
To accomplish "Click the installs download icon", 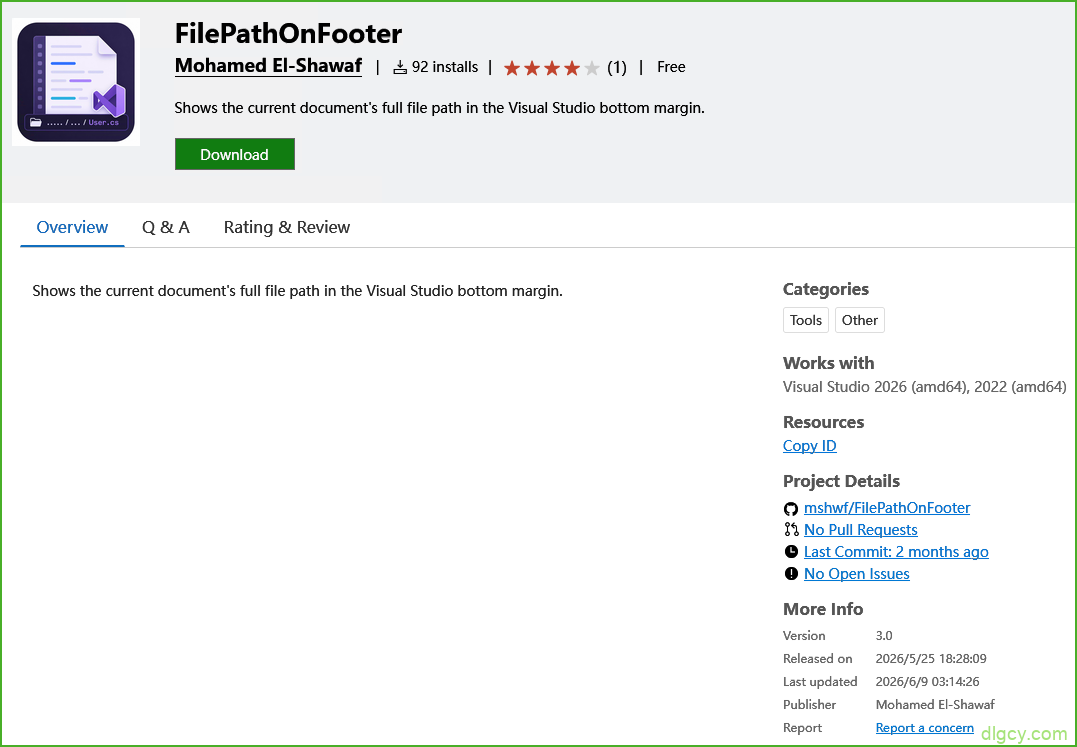I will (x=400, y=67).
